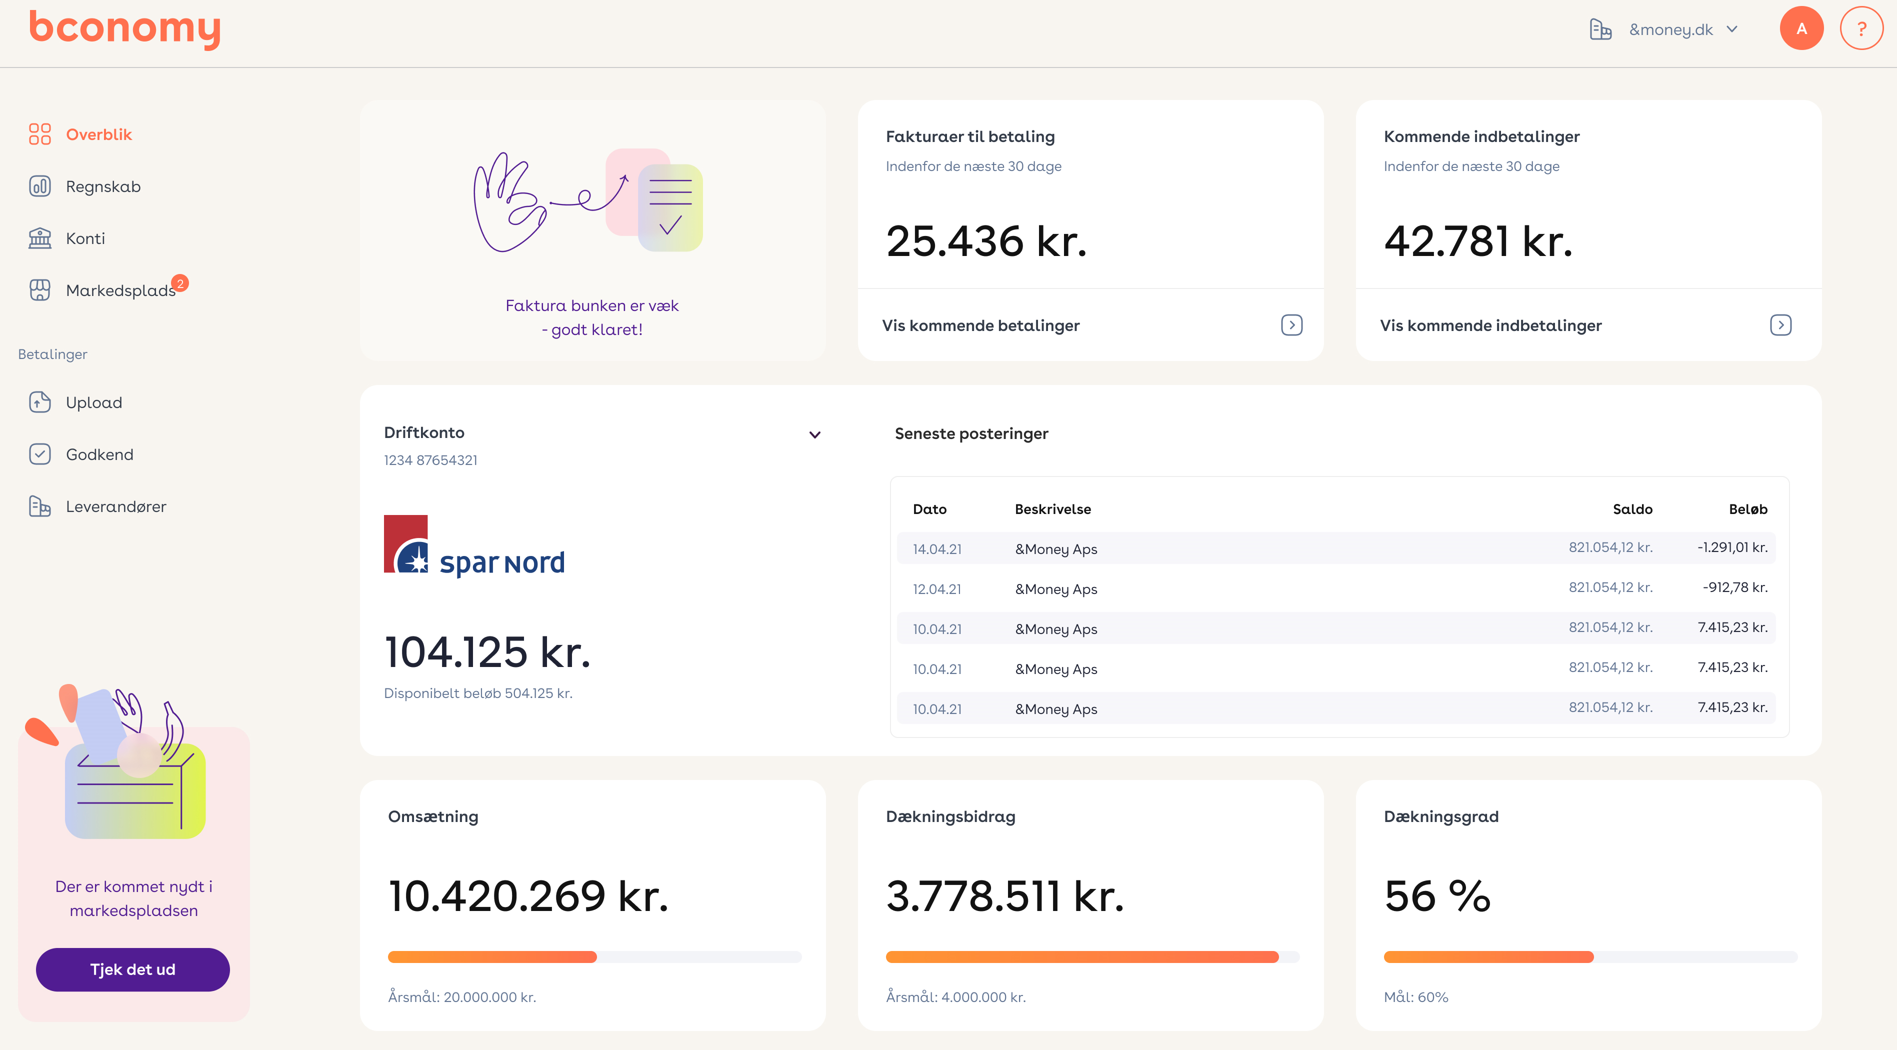
Task: Open Markedsplads store icon
Action: pos(40,290)
